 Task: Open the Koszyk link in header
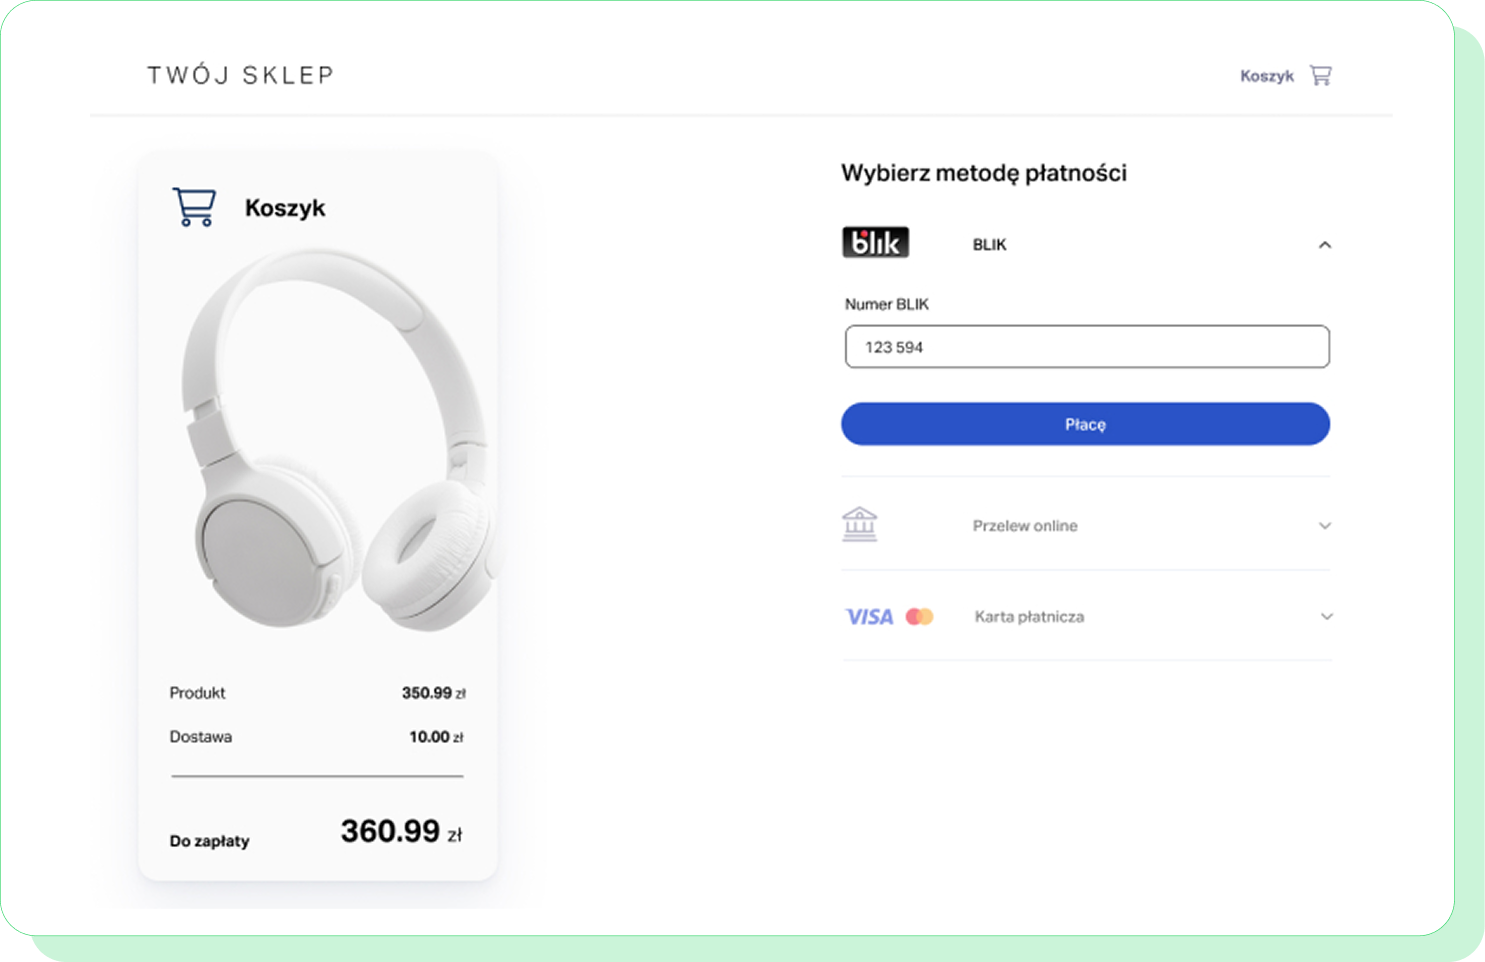click(x=1266, y=76)
